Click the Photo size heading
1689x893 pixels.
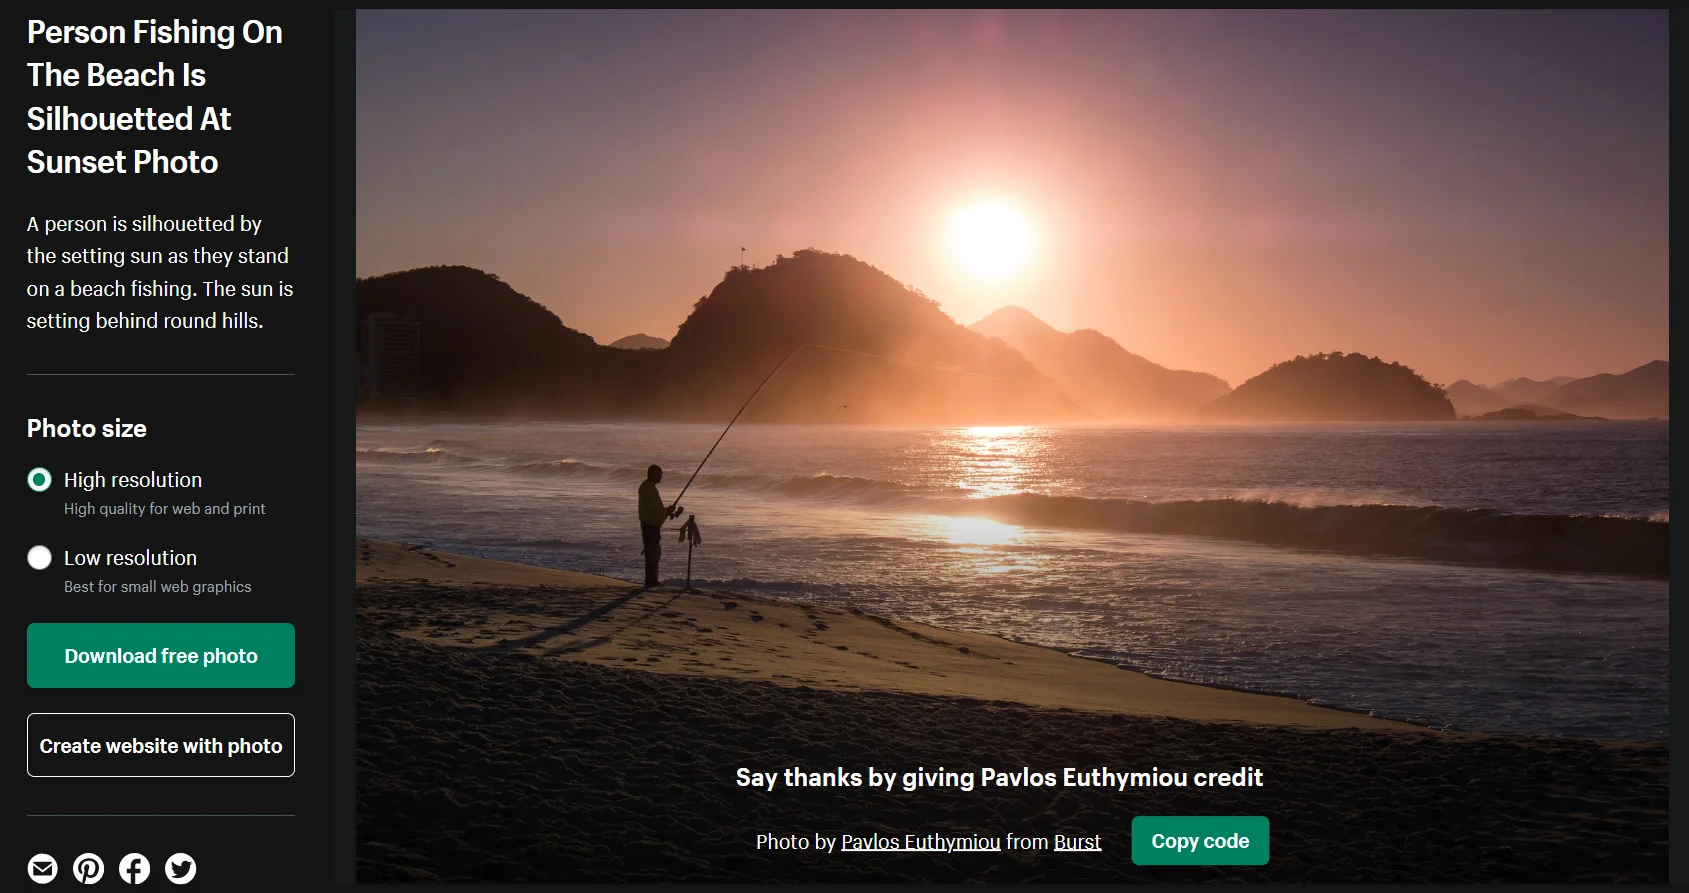[x=87, y=428]
